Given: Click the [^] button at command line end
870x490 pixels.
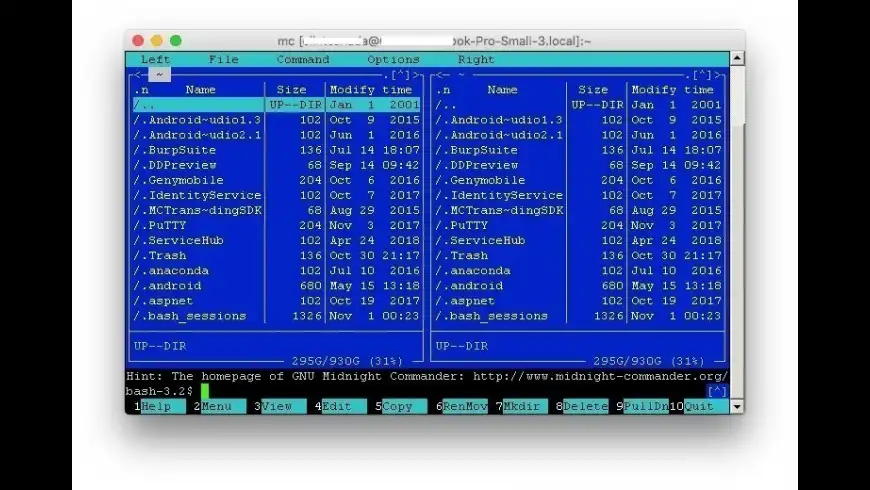Looking at the screenshot, I should coord(716,391).
